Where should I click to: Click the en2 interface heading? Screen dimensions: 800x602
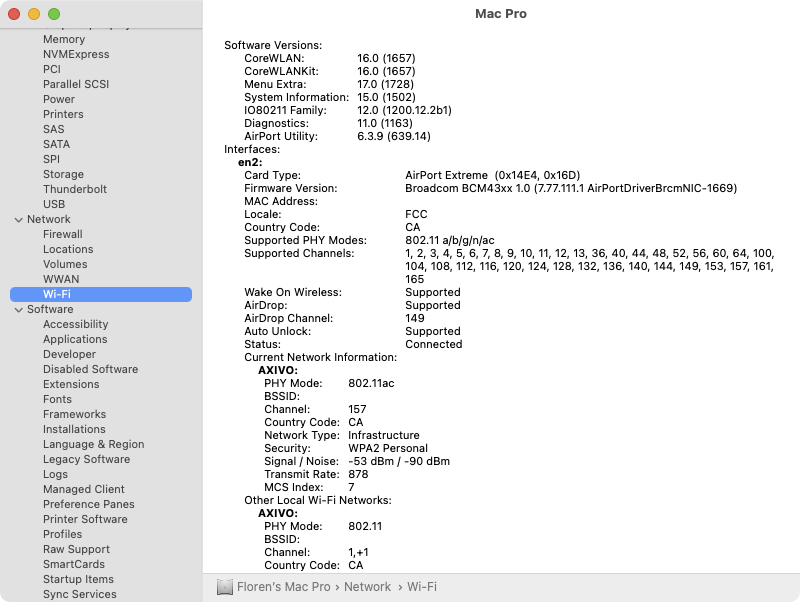click(x=250, y=162)
